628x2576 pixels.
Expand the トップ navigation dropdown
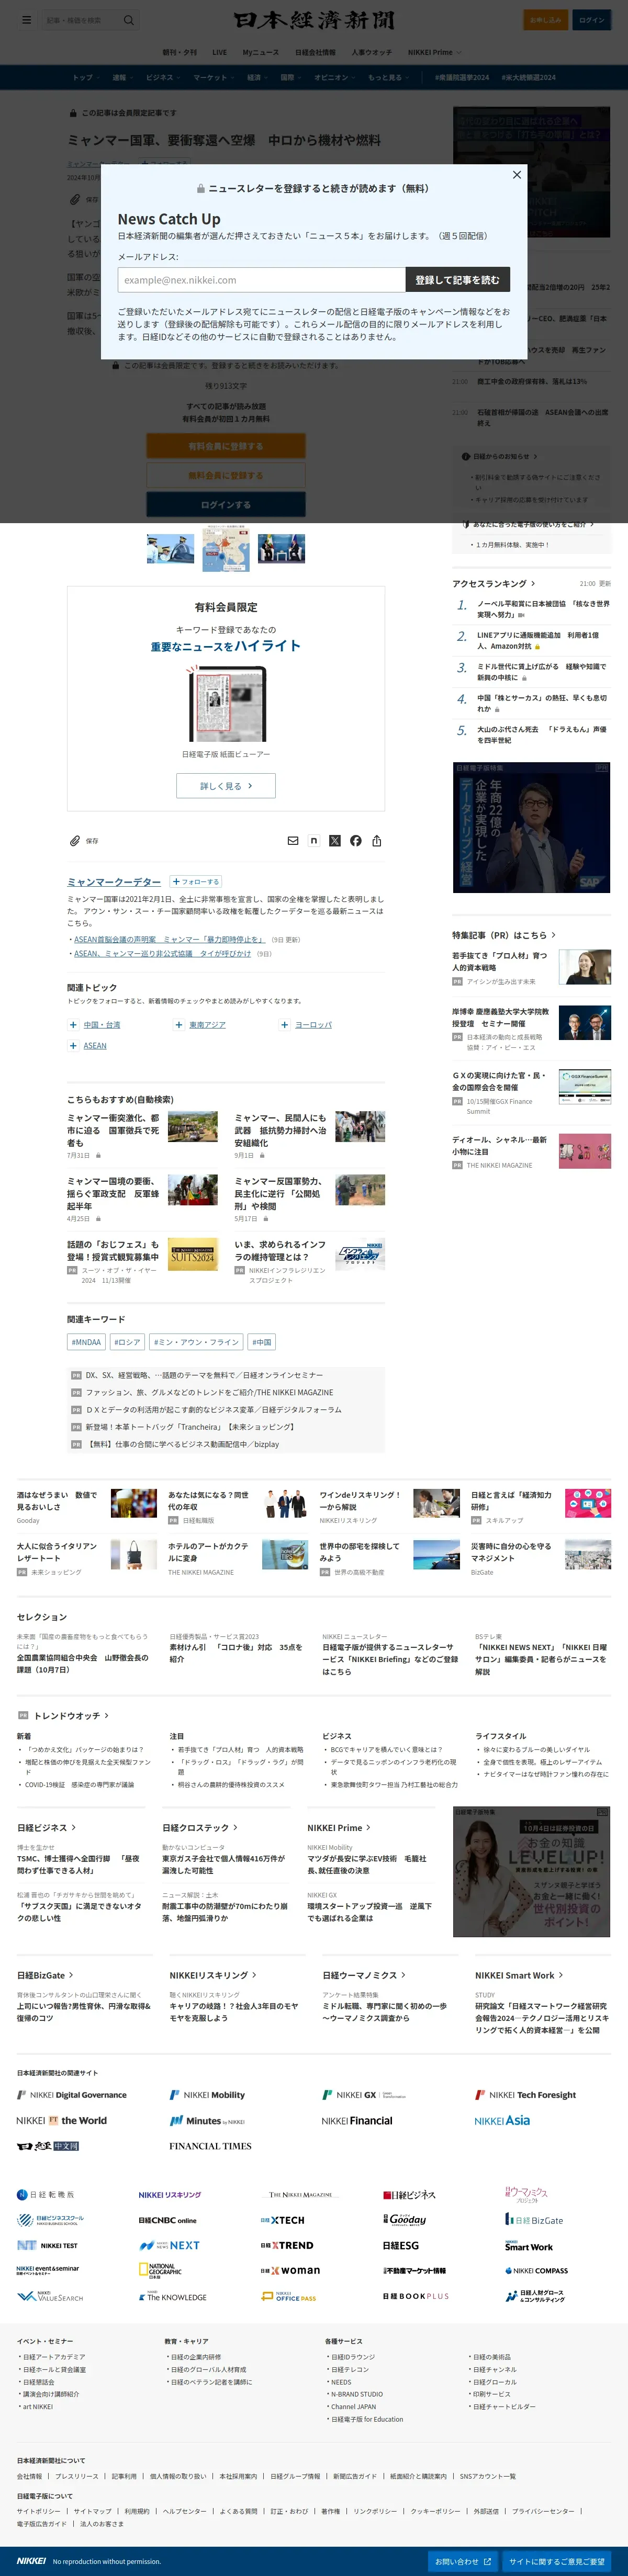[86, 77]
